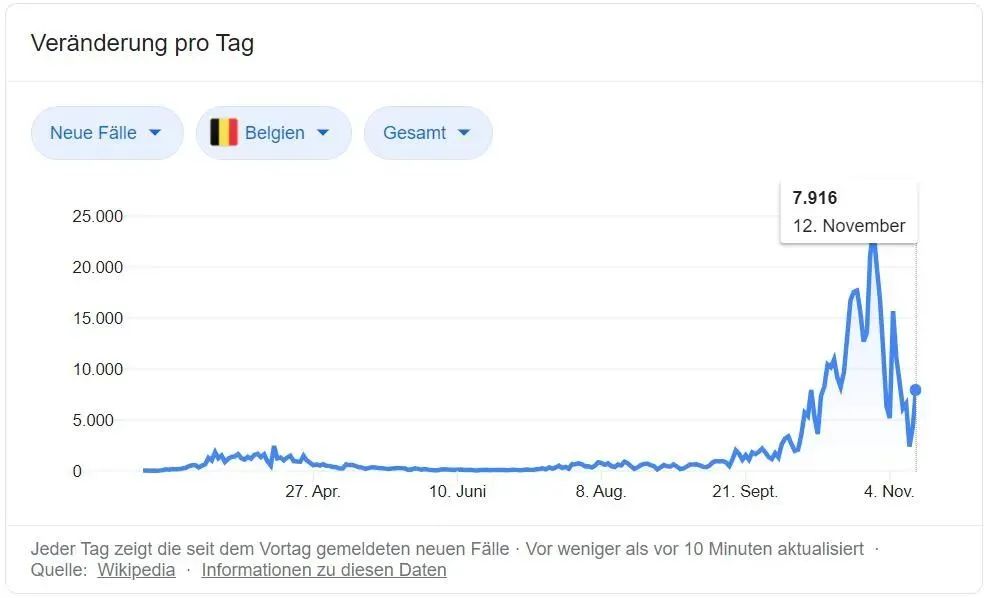
Task: Click the arrow beside Belgien
Action: pos(323,133)
